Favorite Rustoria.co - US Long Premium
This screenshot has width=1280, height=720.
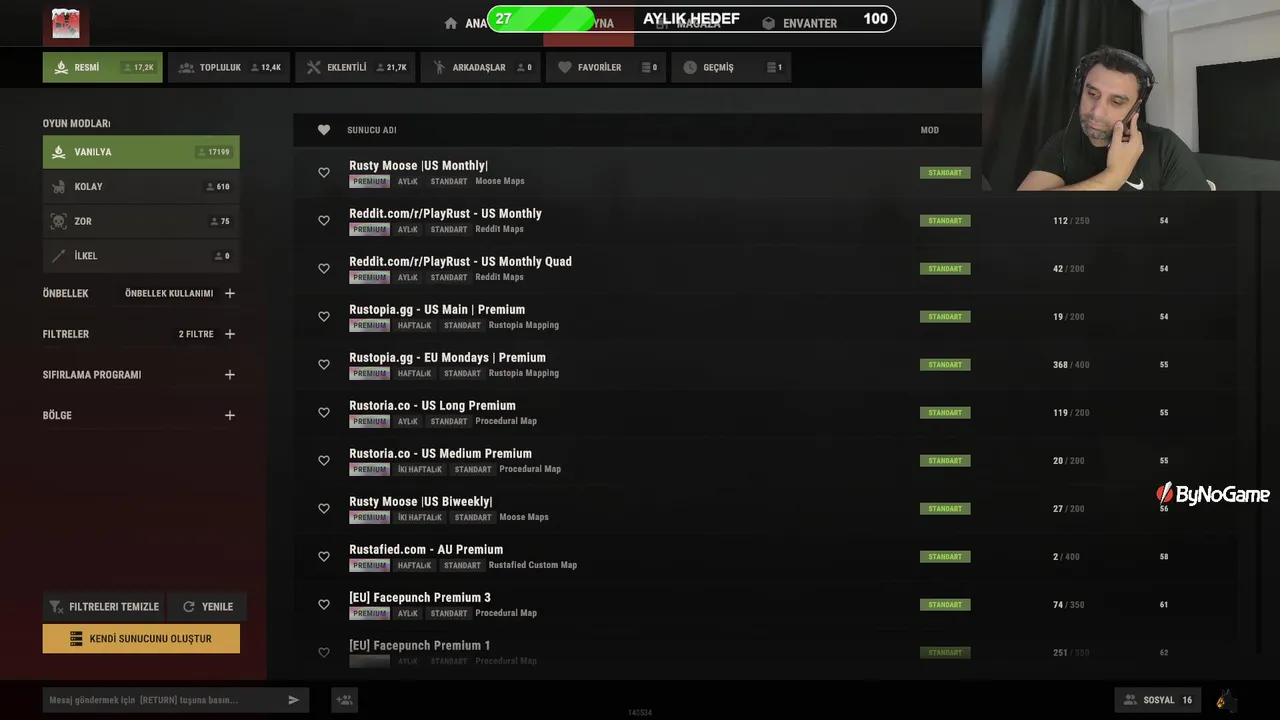pyautogui.click(x=324, y=413)
